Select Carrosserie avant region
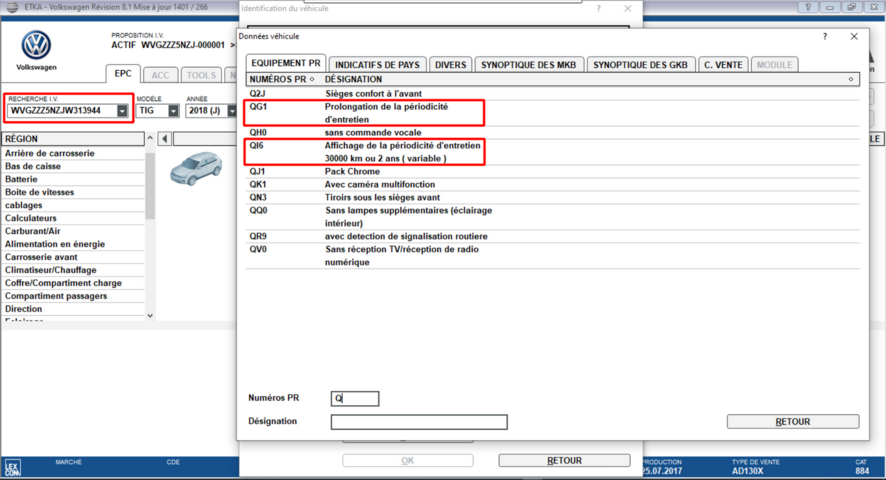This screenshot has height=480, width=886. 73,257
